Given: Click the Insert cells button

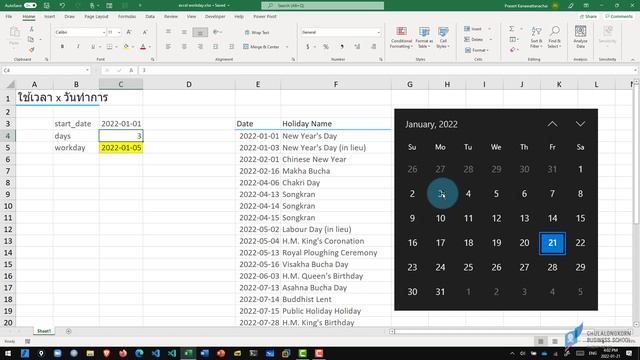Looking at the screenshot, I should (x=473, y=29).
